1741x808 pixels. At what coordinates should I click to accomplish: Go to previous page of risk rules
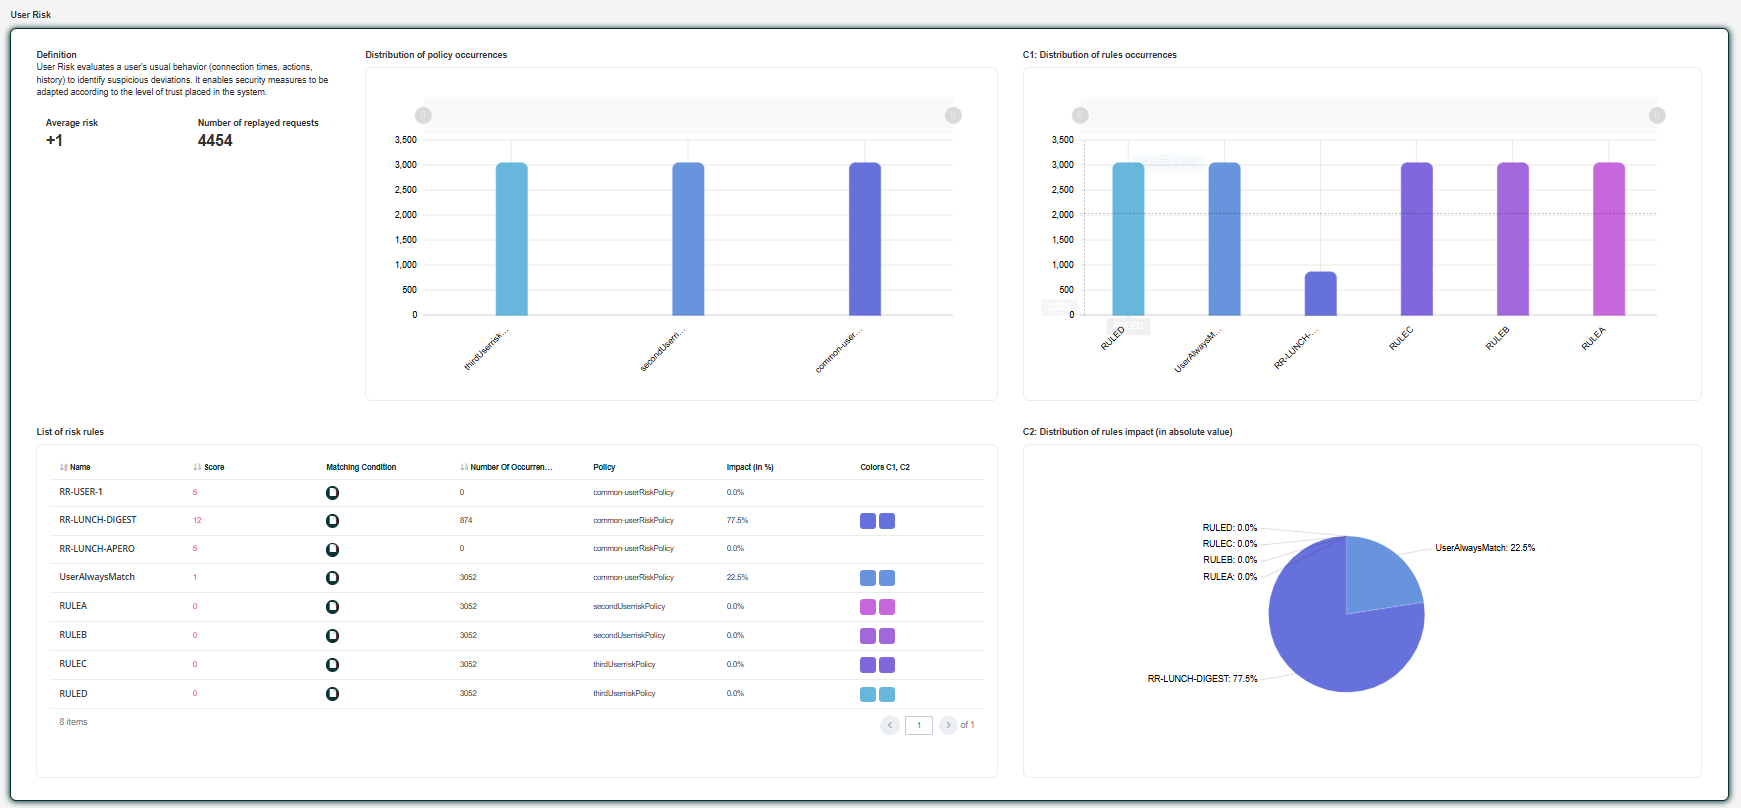(x=890, y=725)
